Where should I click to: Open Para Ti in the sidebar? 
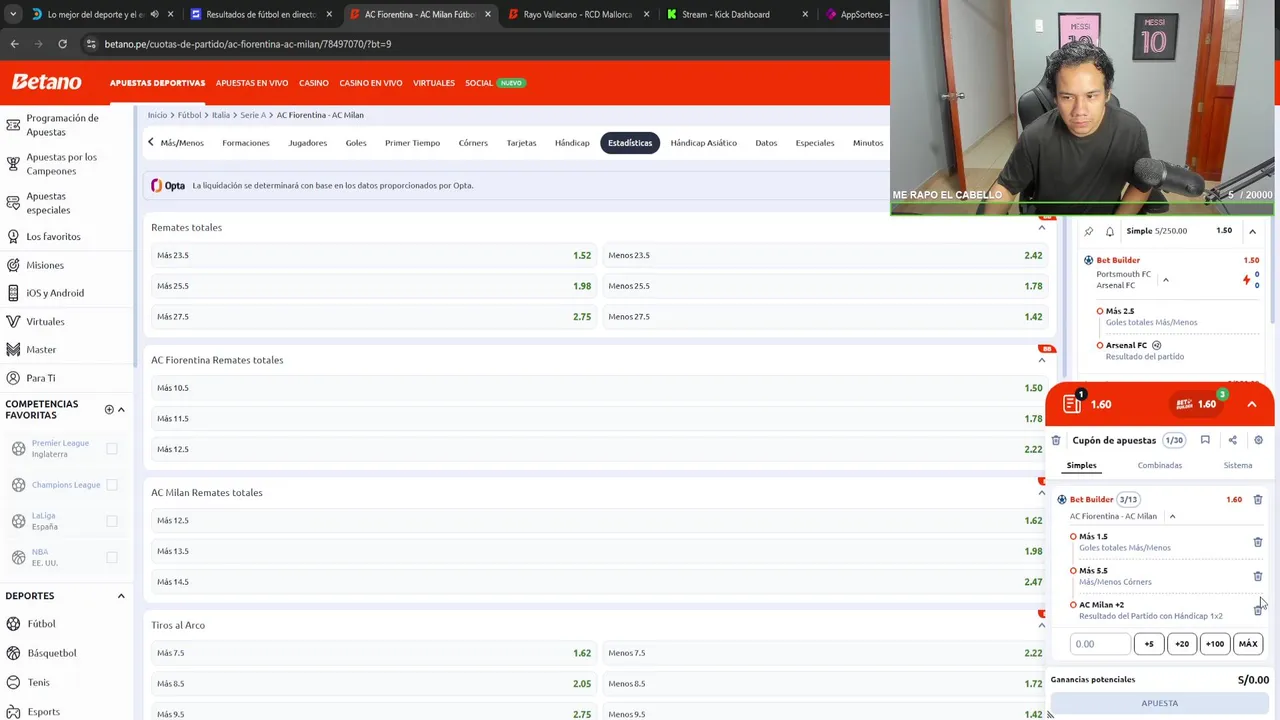point(40,378)
